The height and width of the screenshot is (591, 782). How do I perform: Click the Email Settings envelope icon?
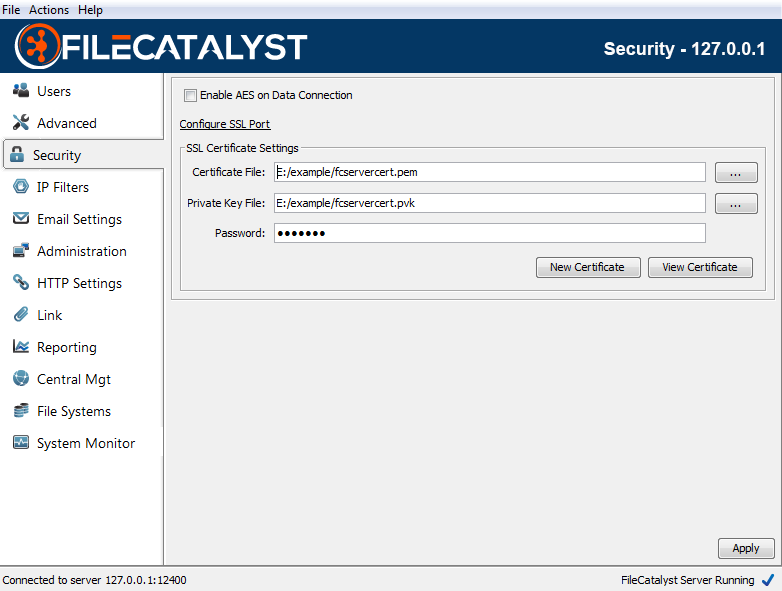[x=21, y=218]
